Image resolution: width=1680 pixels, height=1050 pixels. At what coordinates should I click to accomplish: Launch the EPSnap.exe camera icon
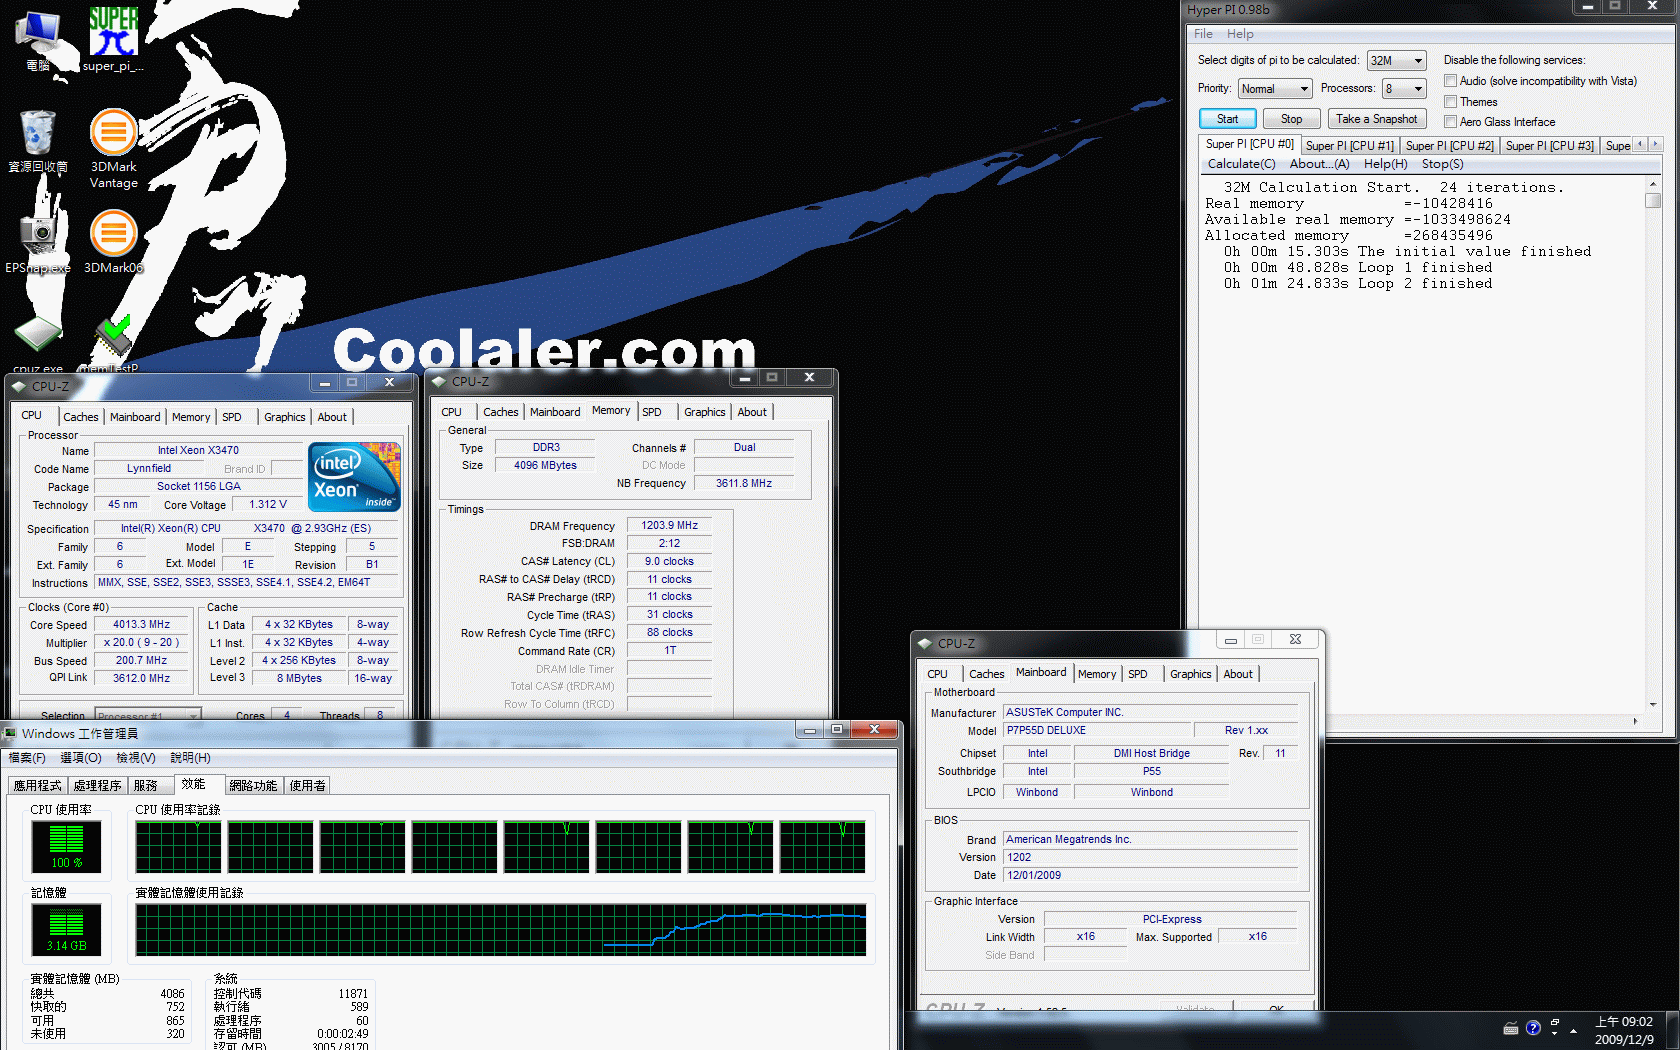[x=38, y=240]
